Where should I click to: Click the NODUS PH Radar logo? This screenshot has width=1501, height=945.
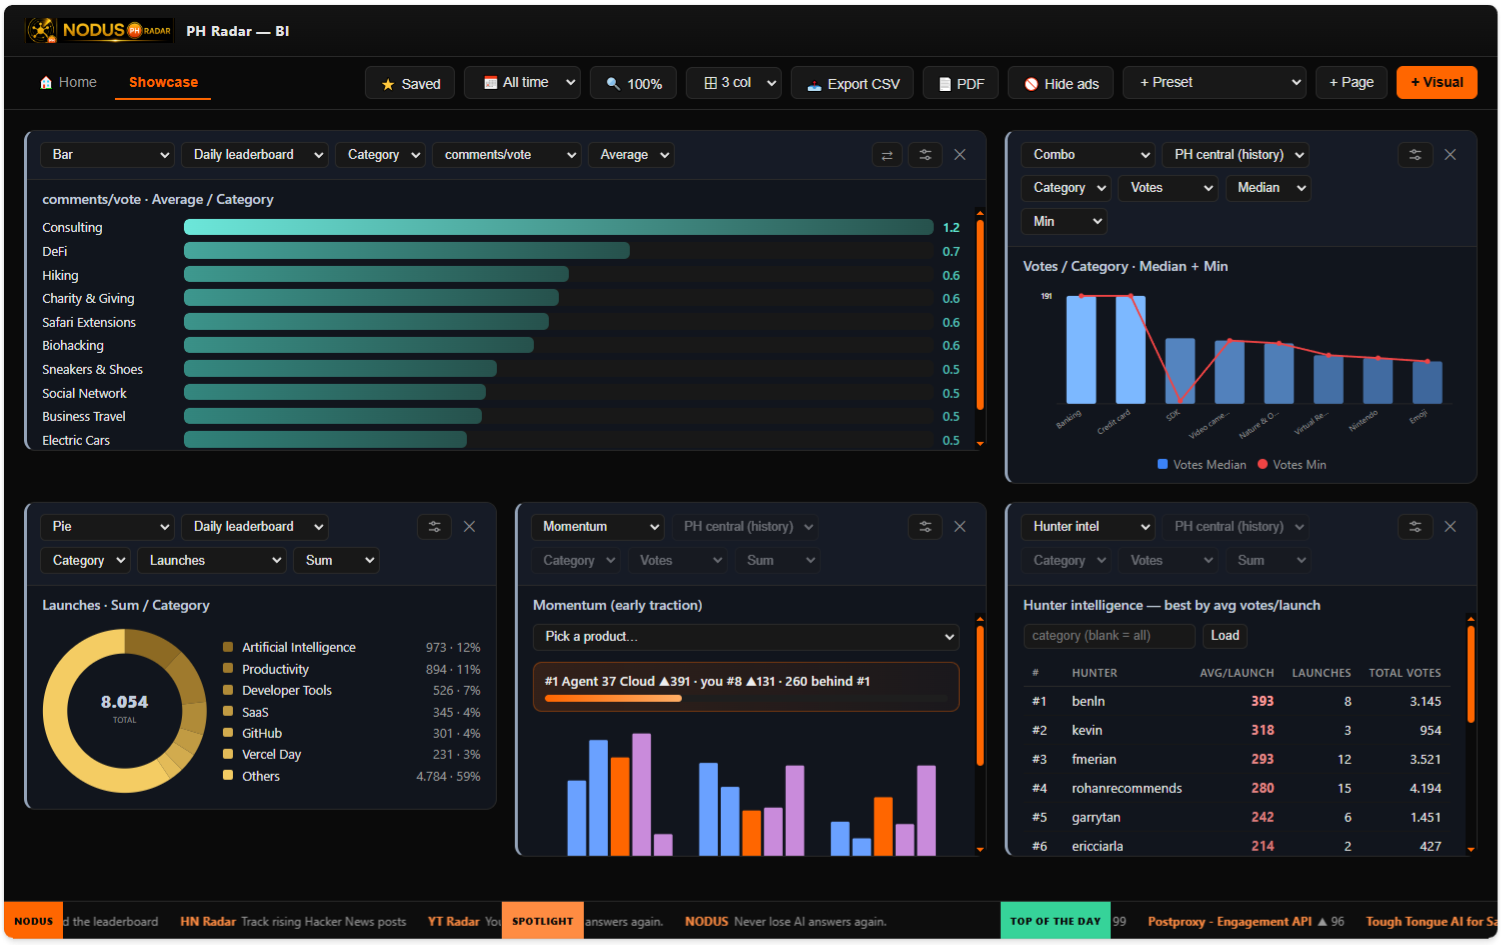[99, 30]
